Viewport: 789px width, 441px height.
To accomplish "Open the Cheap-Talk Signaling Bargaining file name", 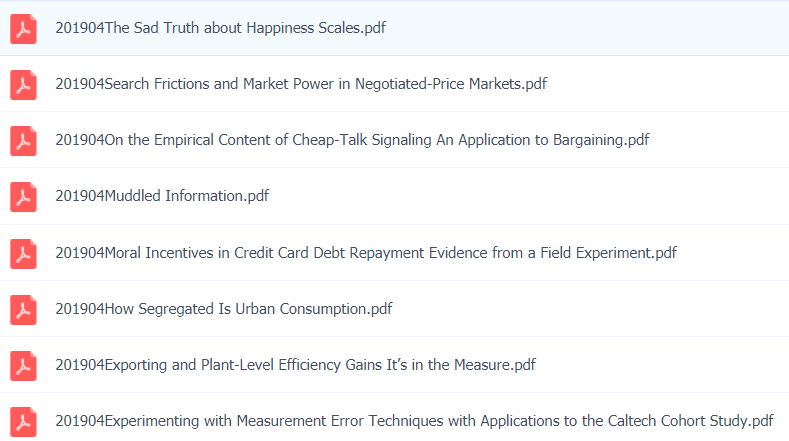I will point(352,140).
